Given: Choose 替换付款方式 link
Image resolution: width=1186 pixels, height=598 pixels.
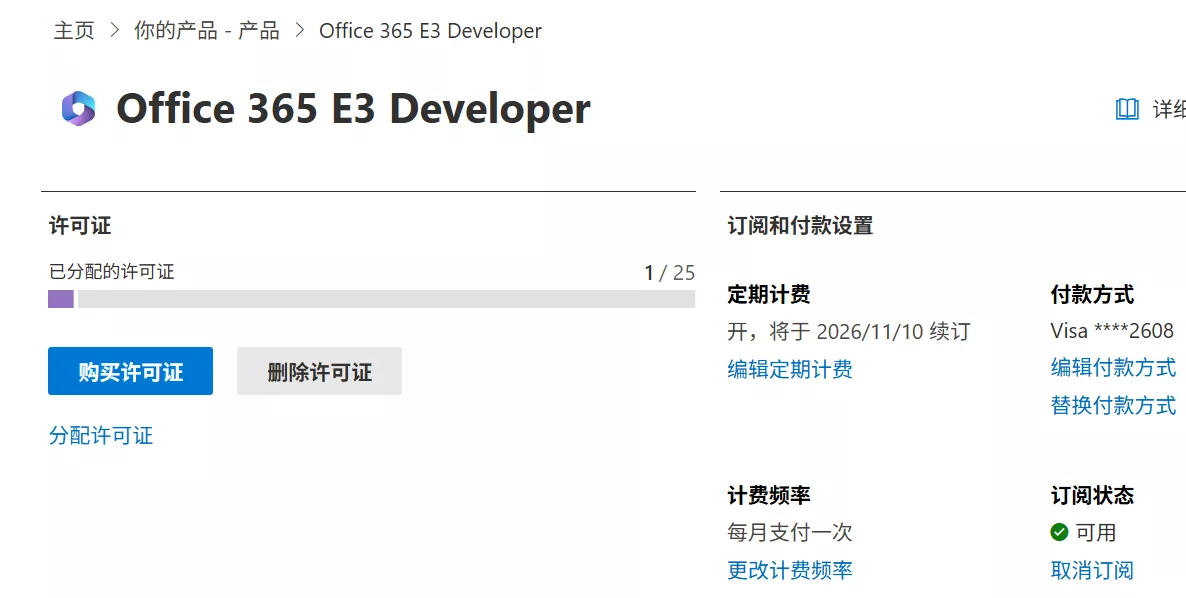Looking at the screenshot, I should [1113, 405].
